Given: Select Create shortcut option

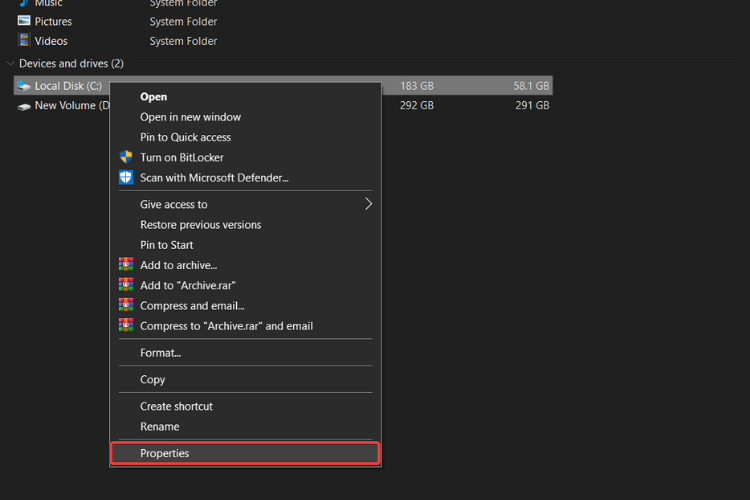Looking at the screenshot, I should [176, 407].
